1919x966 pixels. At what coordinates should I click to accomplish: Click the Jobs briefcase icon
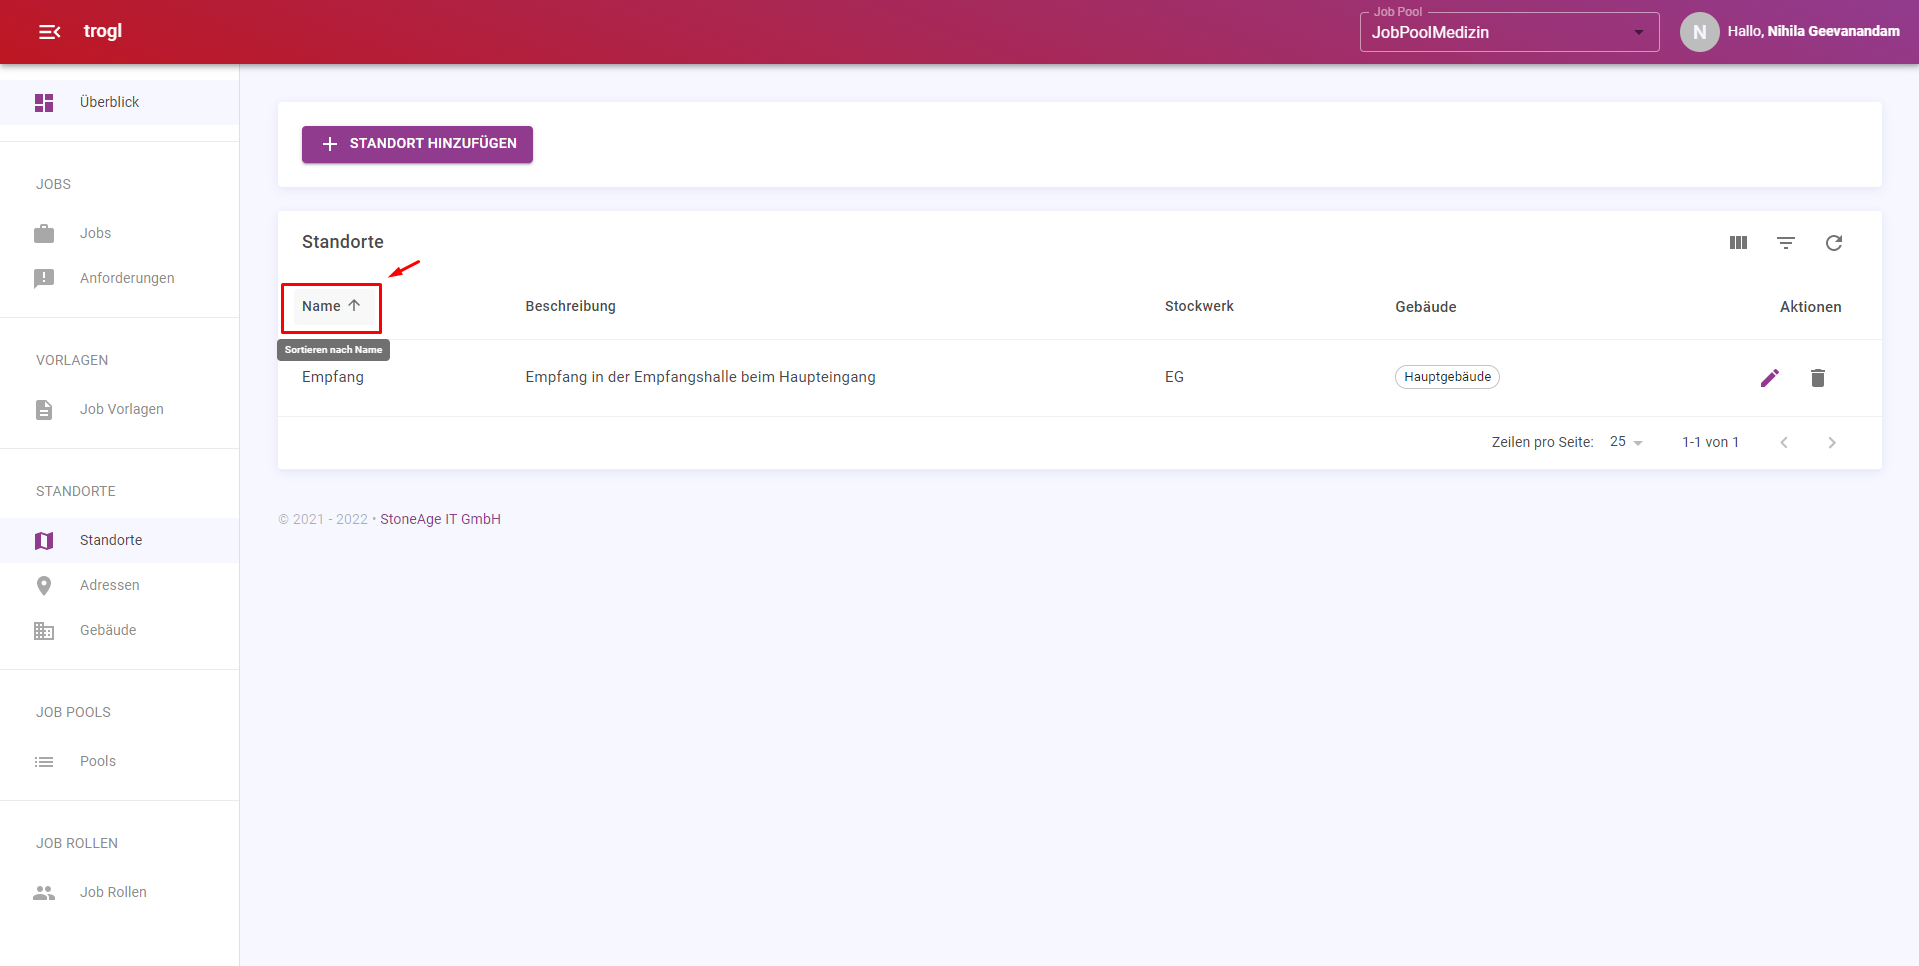point(44,233)
